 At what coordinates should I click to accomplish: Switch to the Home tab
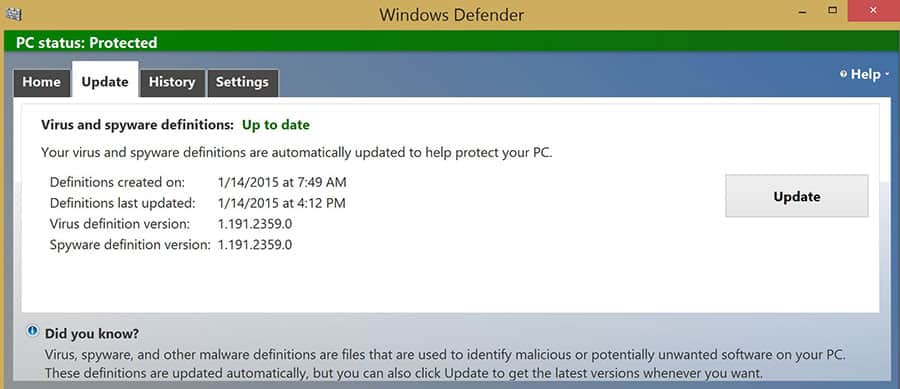(41, 83)
